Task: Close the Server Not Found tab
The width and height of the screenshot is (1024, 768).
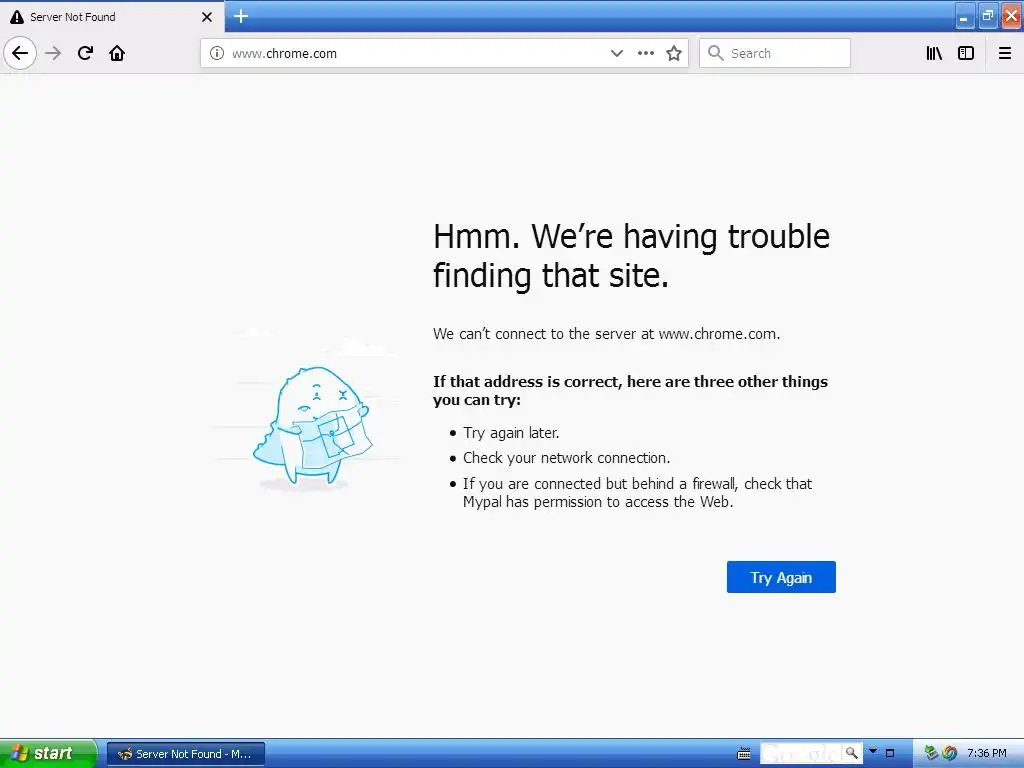Action: point(207,17)
